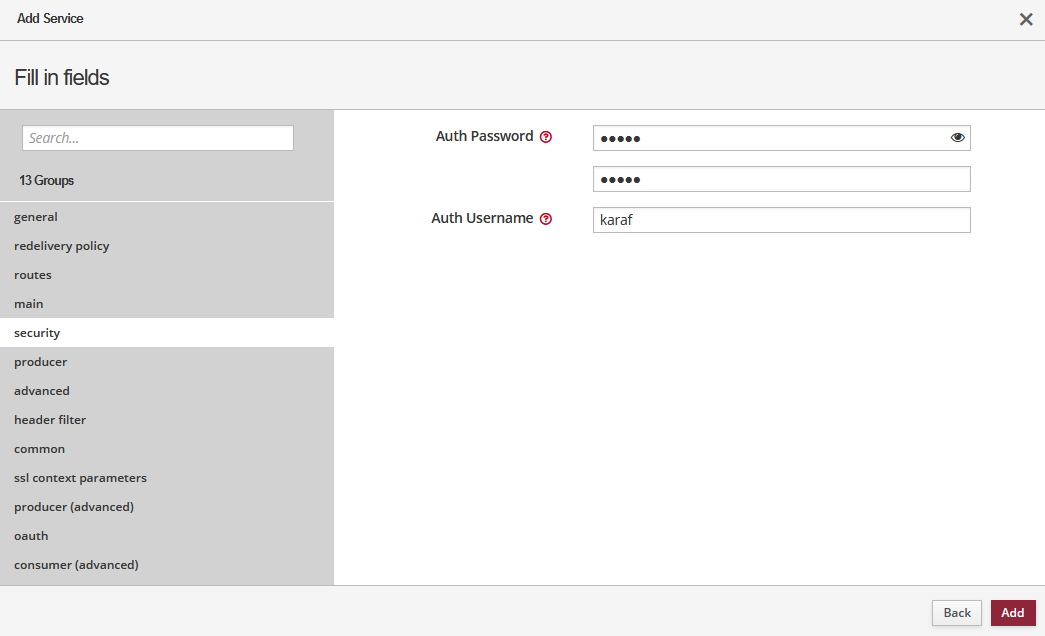Click inside the group search box
The height and width of the screenshot is (636, 1045).
[x=157, y=137]
